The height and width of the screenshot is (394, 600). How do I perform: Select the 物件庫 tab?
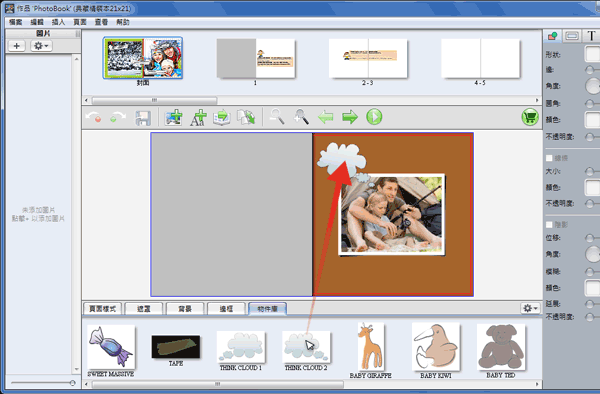coord(267,308)
